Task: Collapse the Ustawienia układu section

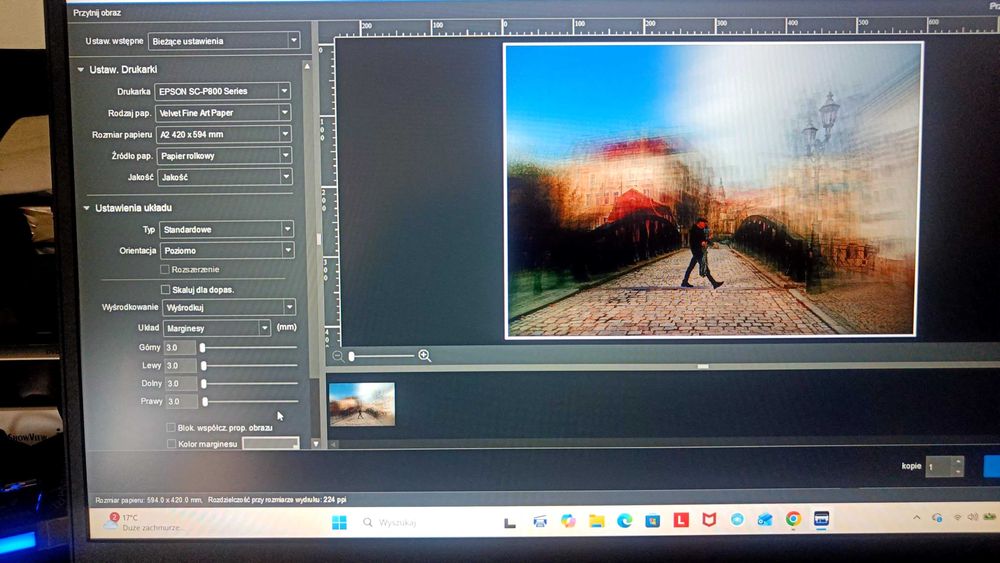Action: pyautogui.click(x=87, y=208)
